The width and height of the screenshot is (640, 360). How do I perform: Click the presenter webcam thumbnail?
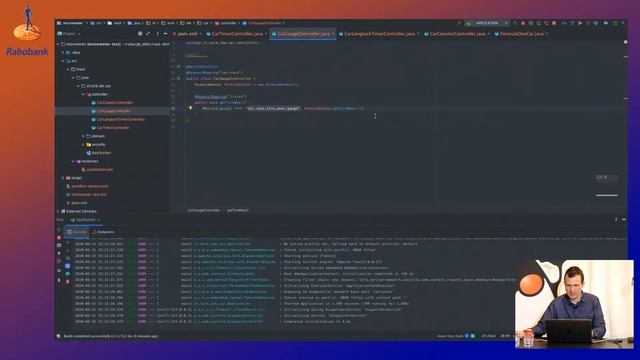pyautogui.click(x=574, y=304)
